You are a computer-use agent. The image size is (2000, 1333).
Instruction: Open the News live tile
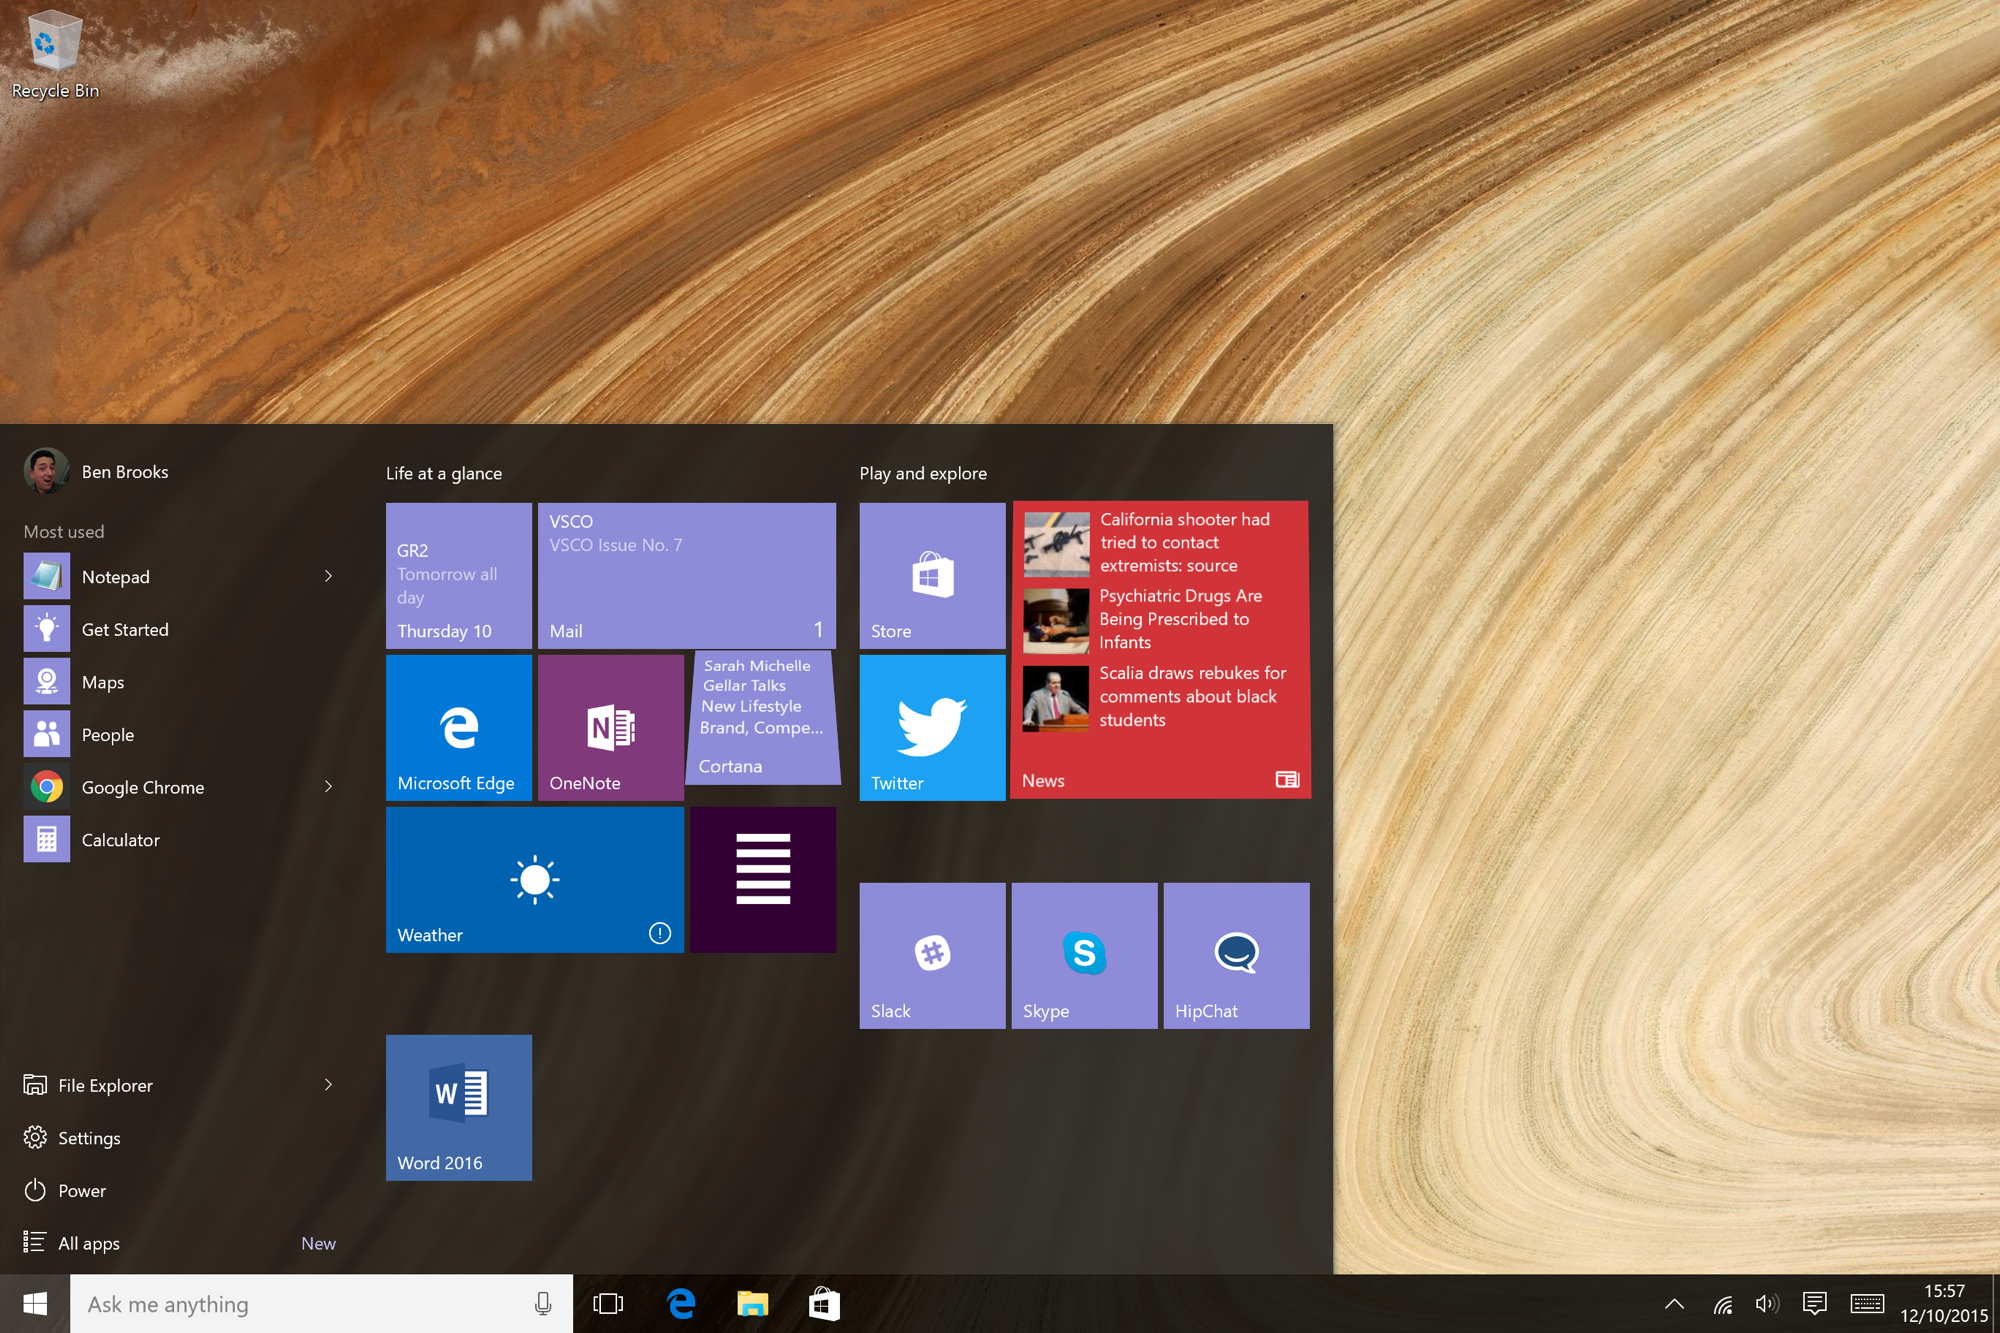(x=1160, y=650)
